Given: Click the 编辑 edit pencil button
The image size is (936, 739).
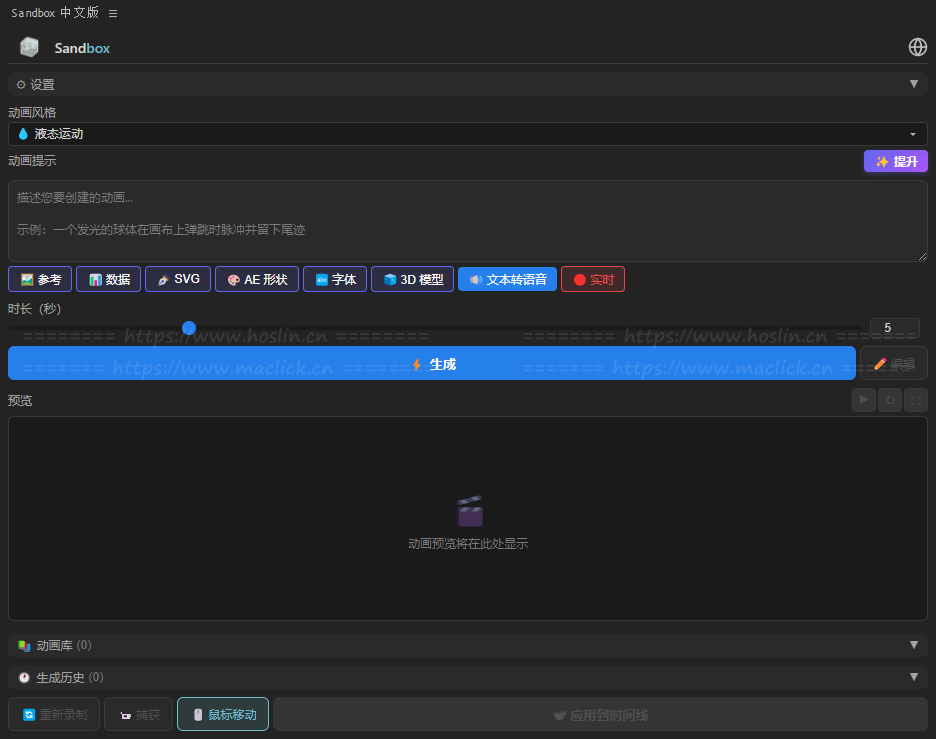Looking at the screenshot, I should pyautogui.click(x=894, y=364).
